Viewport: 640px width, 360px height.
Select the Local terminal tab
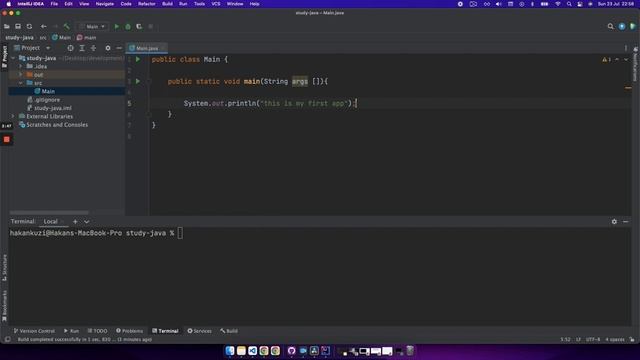point(51,222)
